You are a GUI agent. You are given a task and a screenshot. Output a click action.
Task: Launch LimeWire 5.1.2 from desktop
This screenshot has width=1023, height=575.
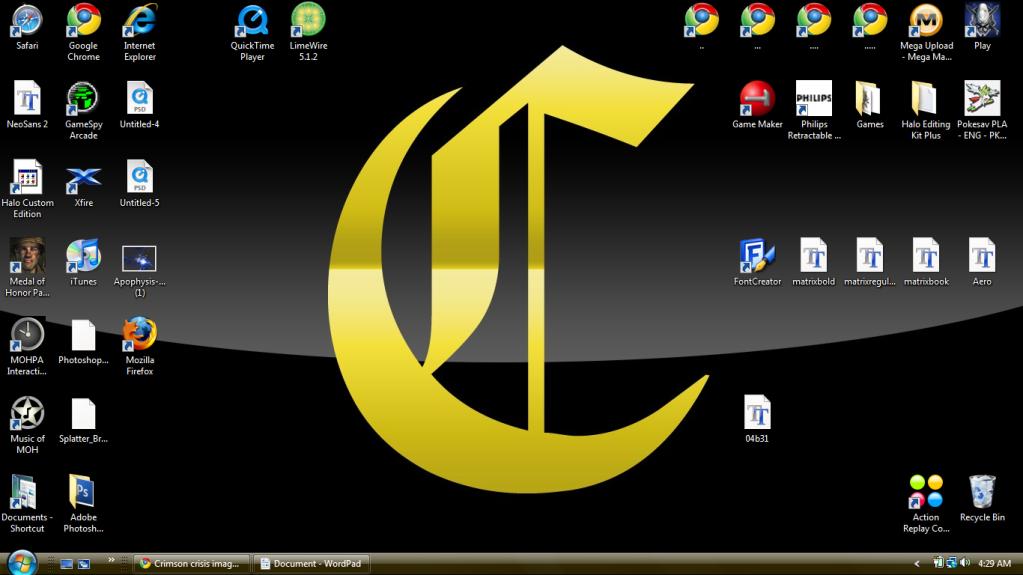coord(308,20)
